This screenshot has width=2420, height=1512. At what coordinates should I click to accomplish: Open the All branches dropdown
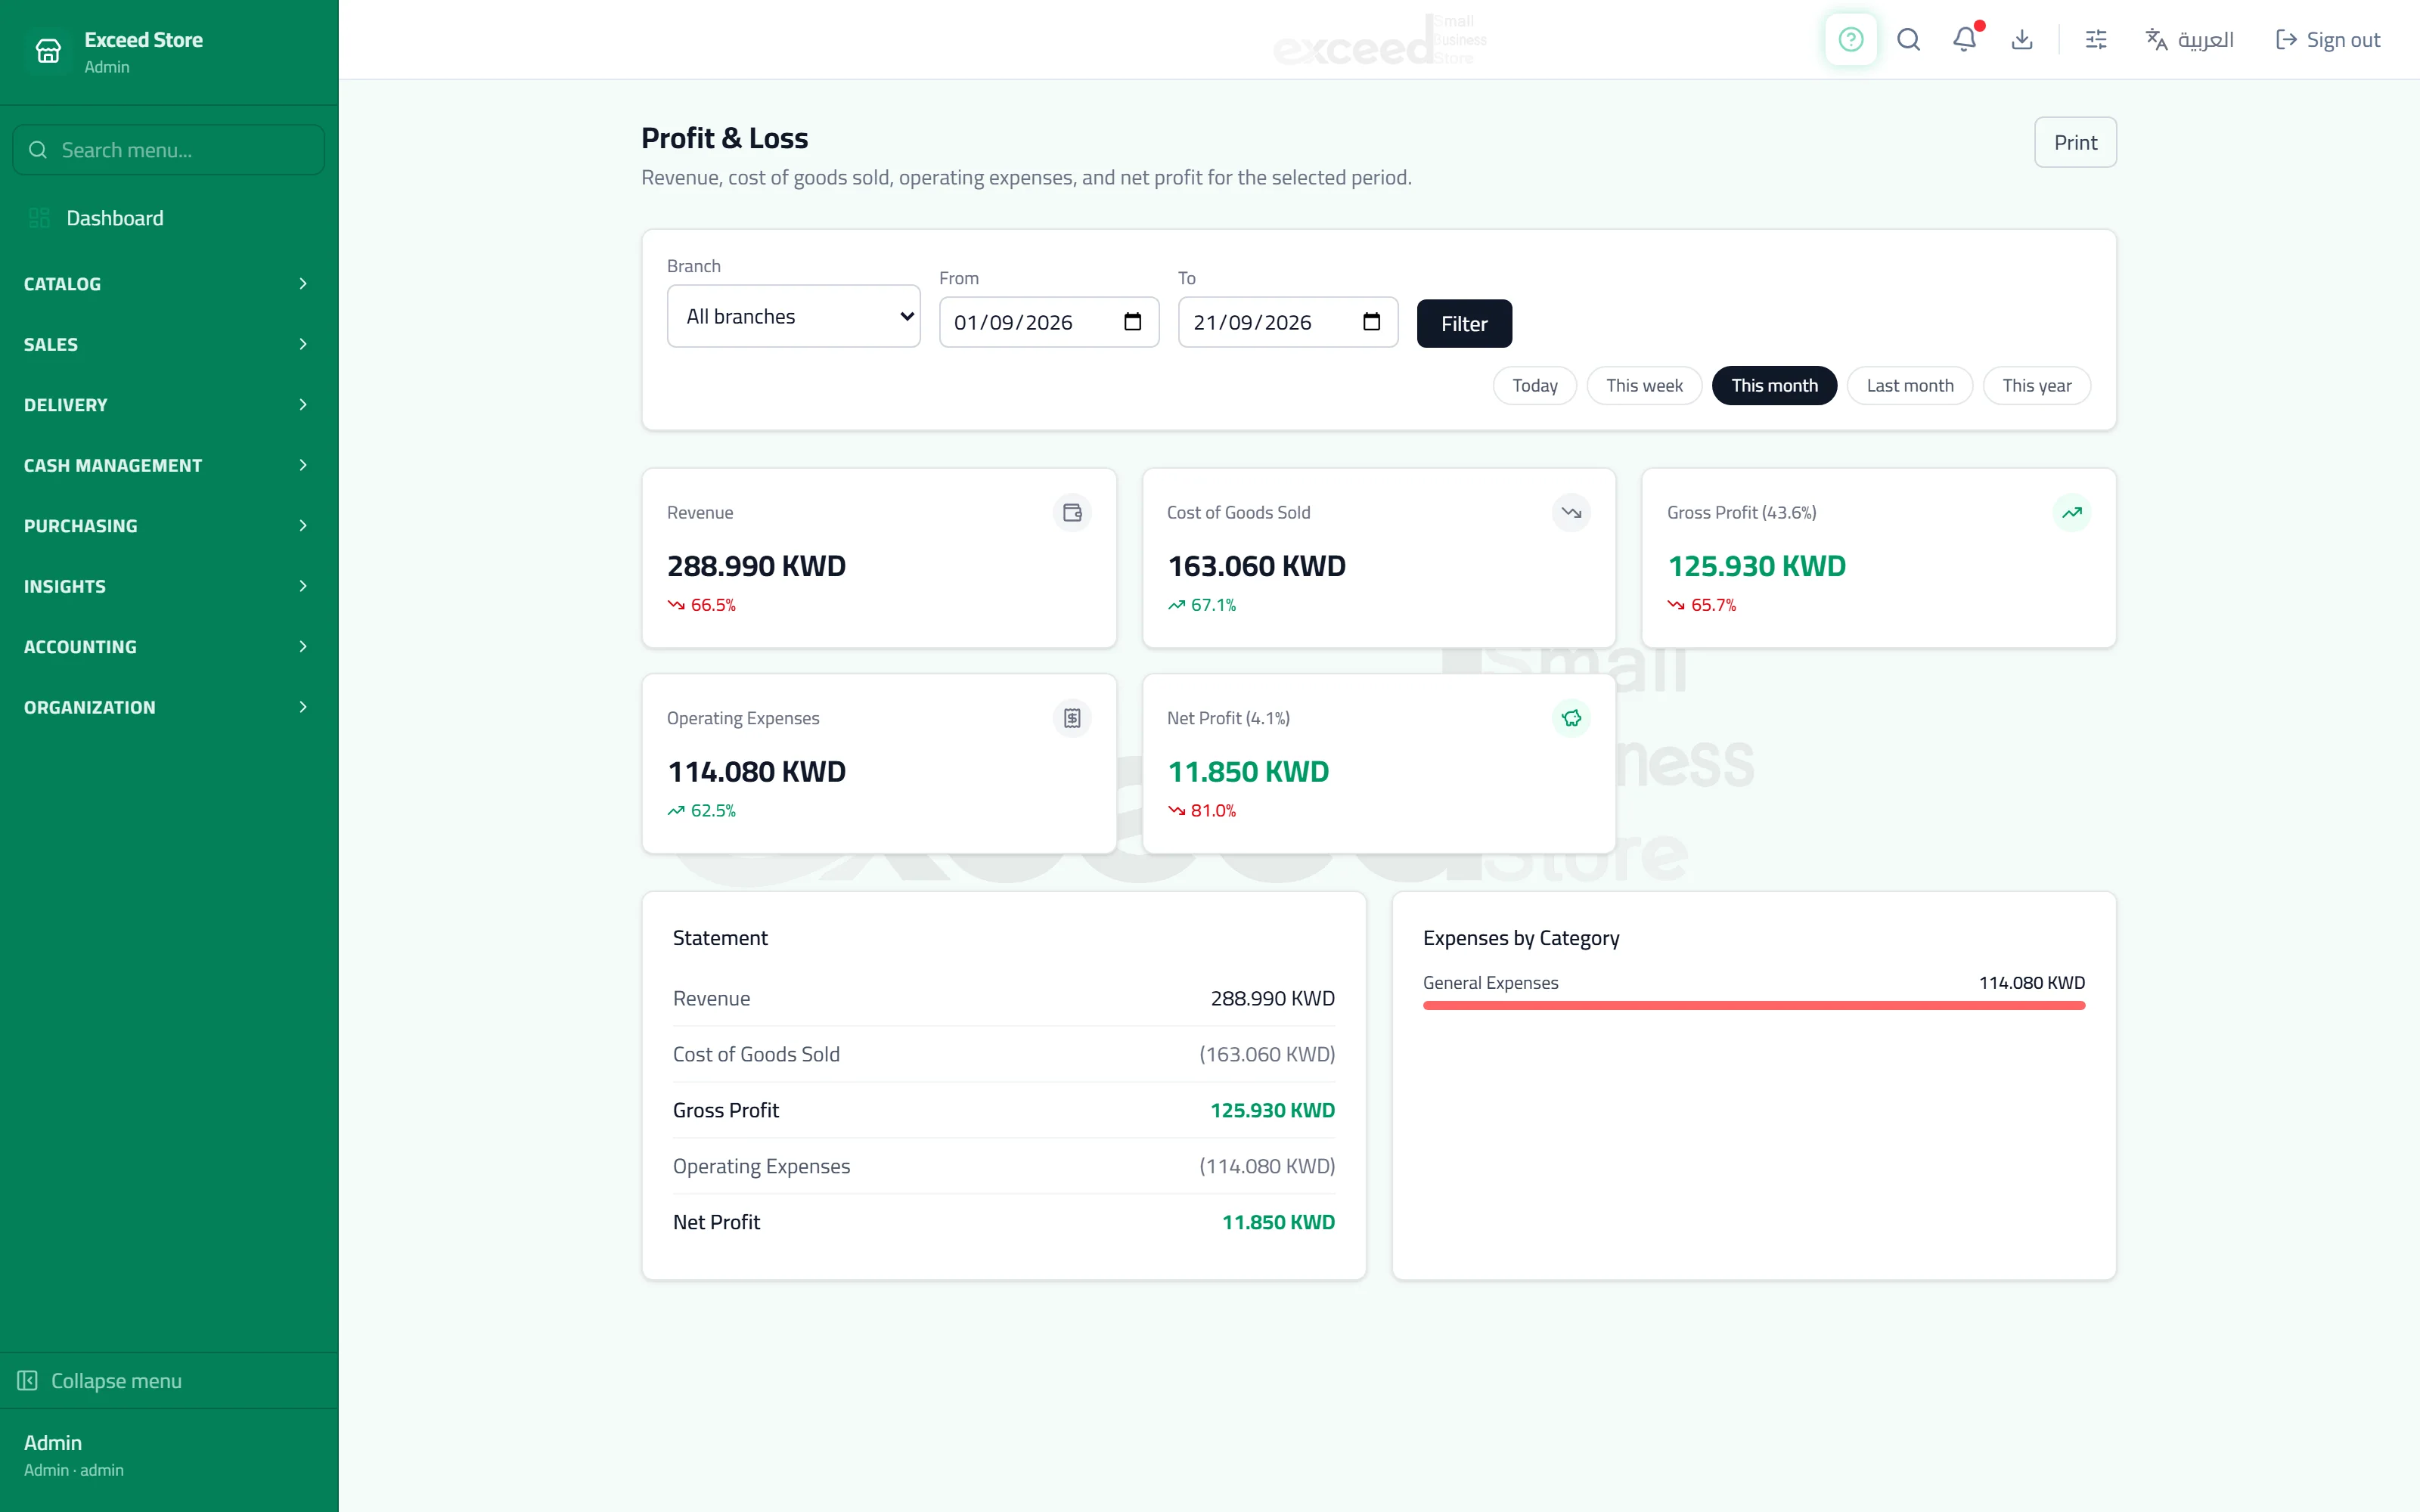pyautogui.click(x=793, y=316)
